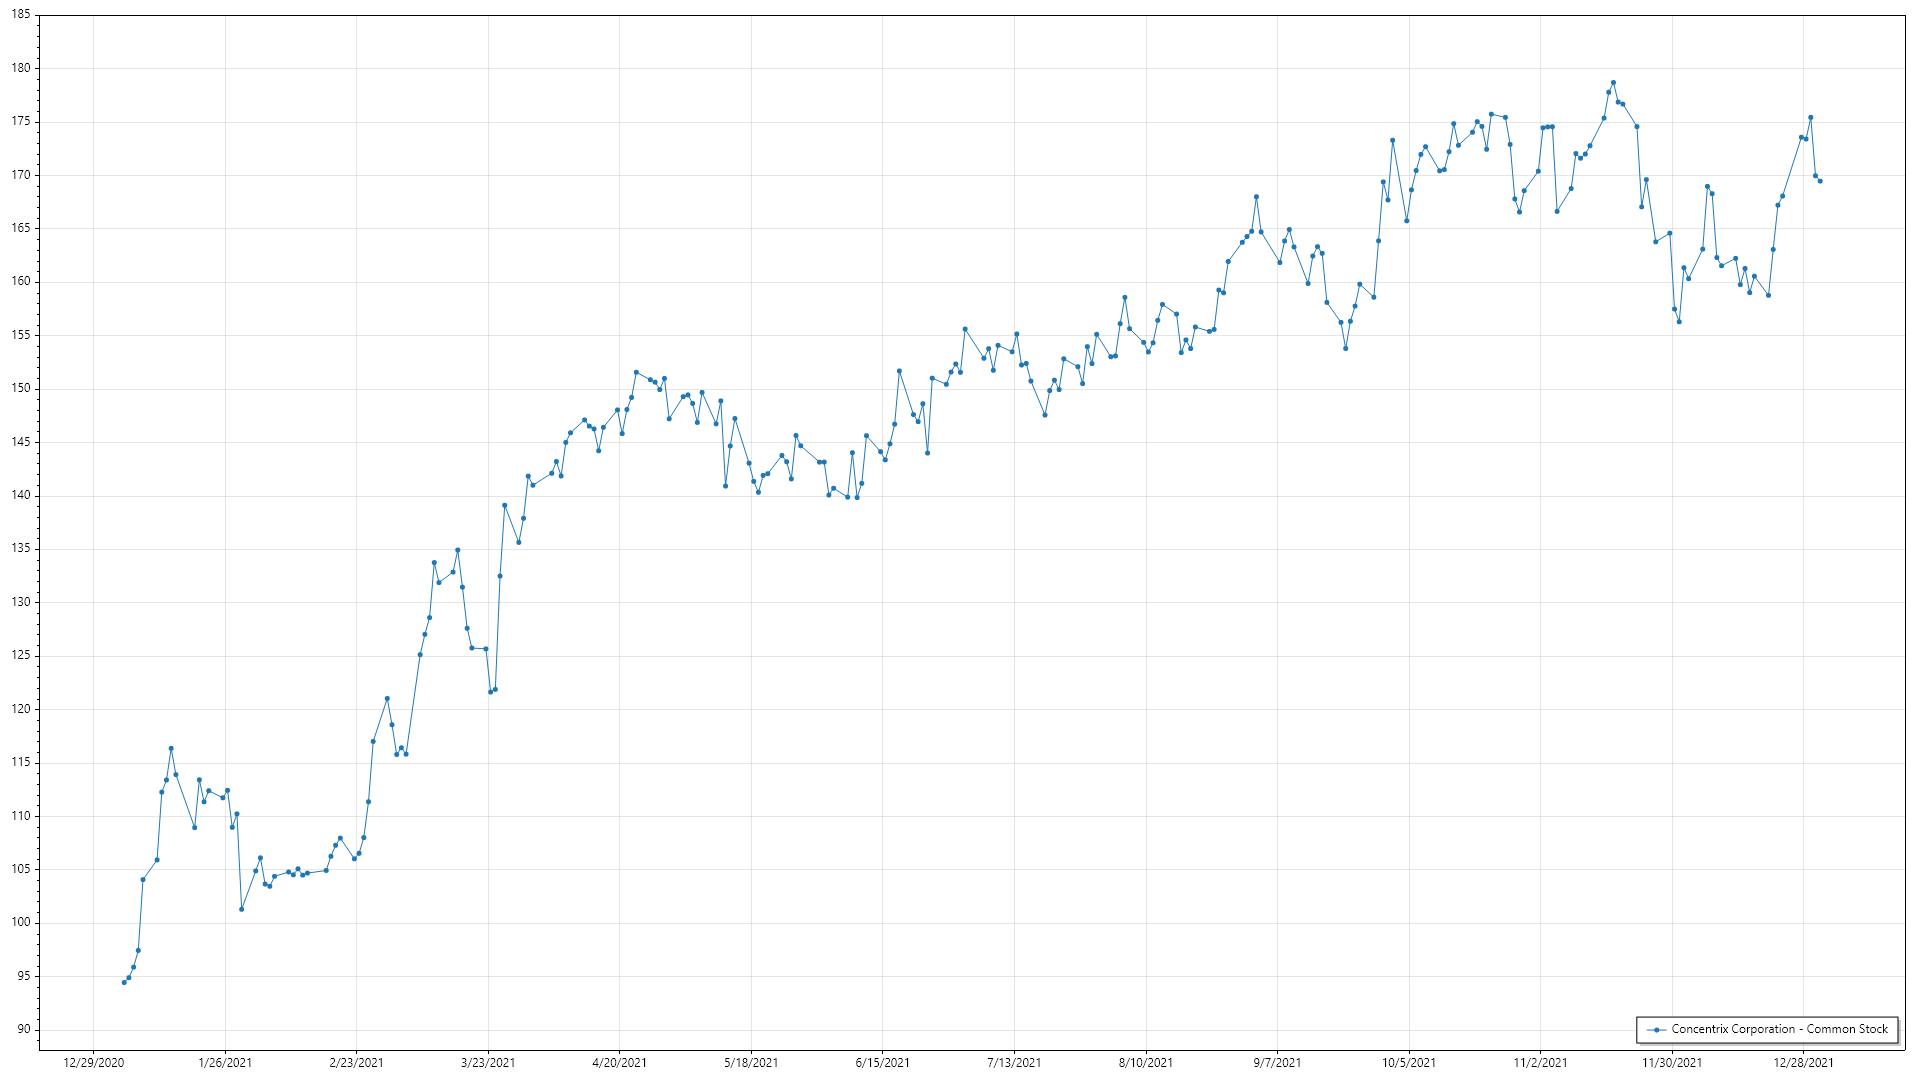Select the 4/20/2021 x-axis date label
Viewport: 1920px width, 1080px height.
point(619,1062)
